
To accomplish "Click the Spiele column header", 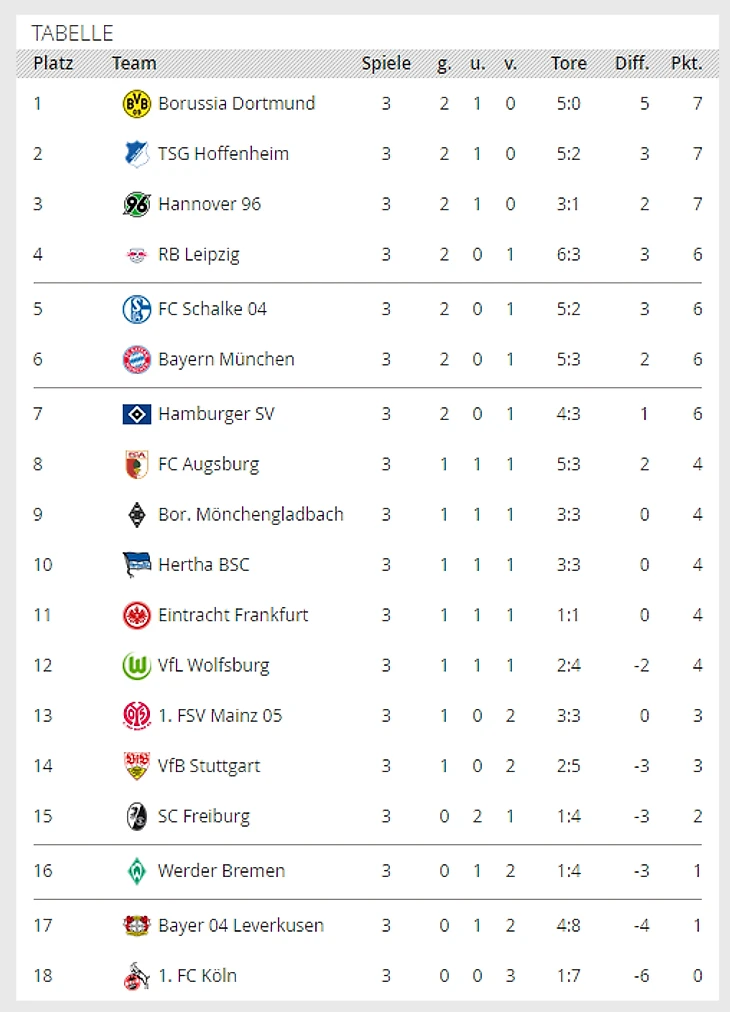I will point(386,63).
